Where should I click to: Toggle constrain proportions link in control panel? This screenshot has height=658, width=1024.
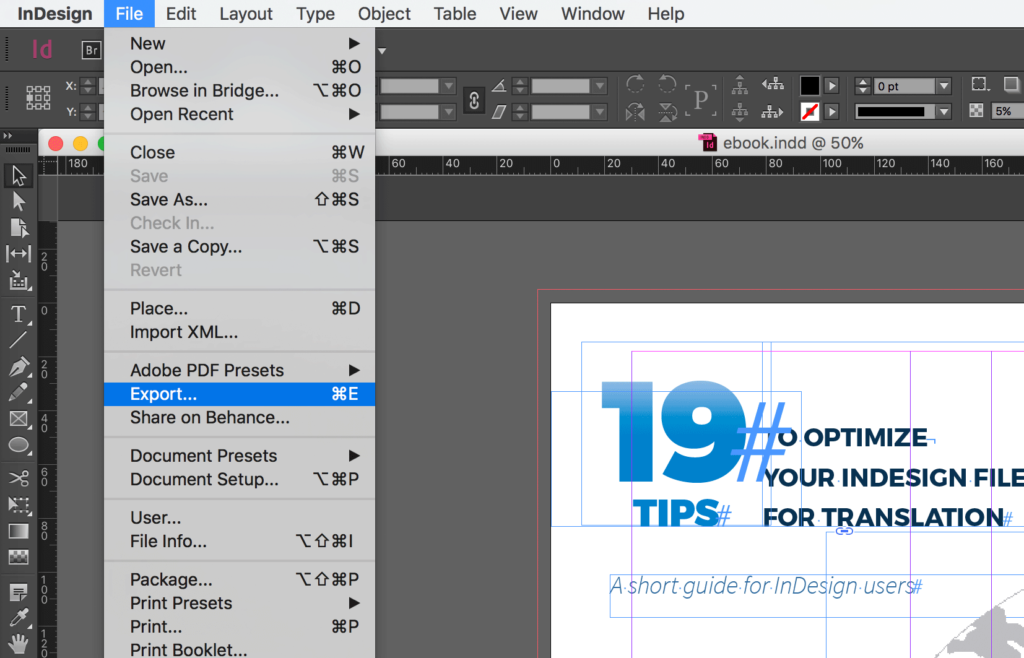tap(474, 99)
